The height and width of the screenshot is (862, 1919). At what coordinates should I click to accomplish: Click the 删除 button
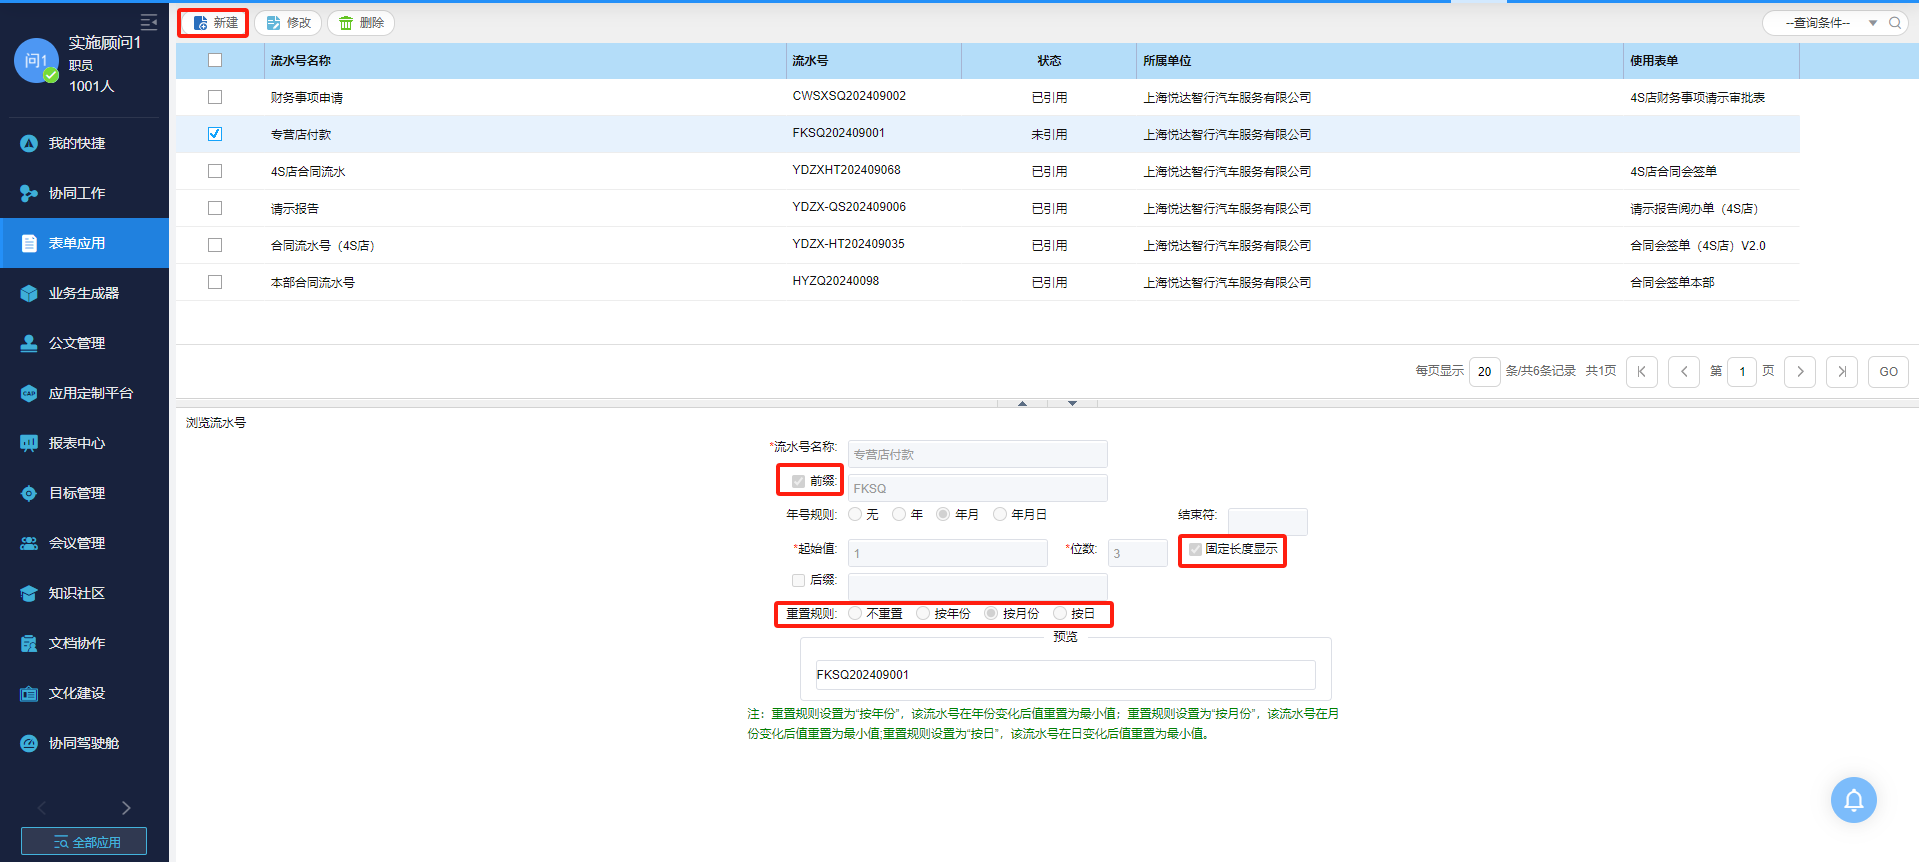(361, 23)
